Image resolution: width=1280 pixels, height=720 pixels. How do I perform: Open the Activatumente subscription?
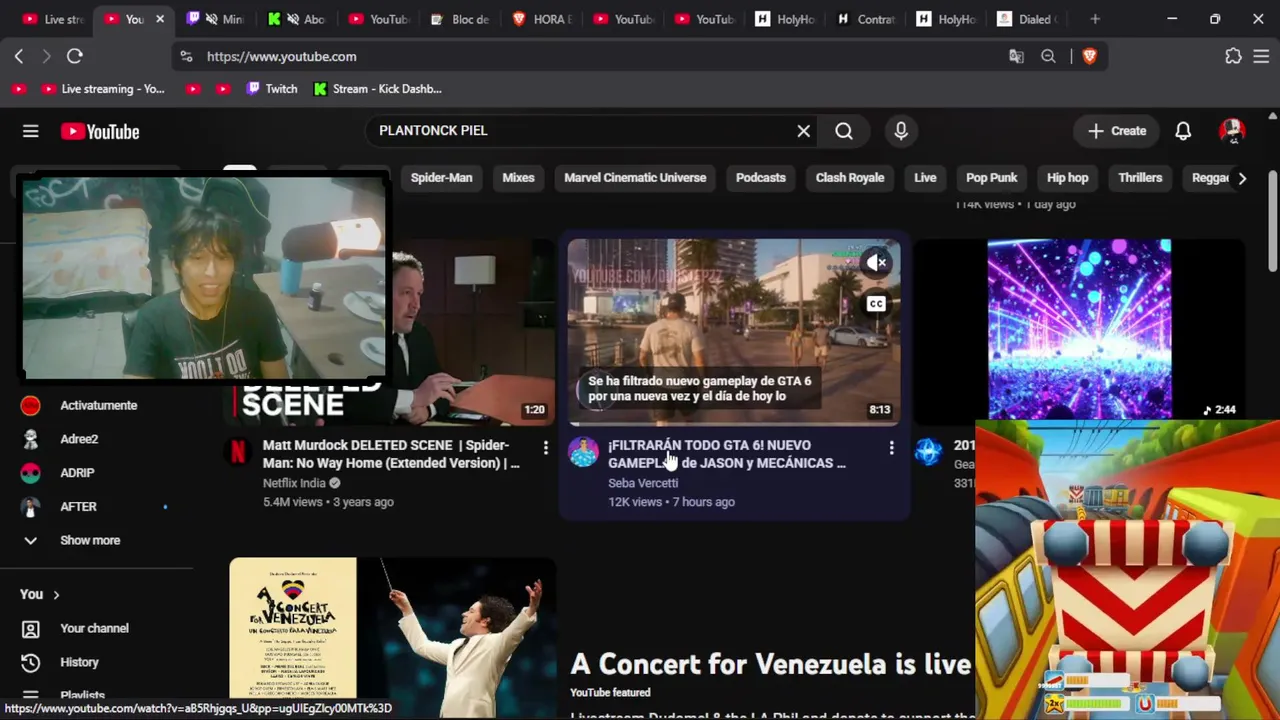(98, 405)
